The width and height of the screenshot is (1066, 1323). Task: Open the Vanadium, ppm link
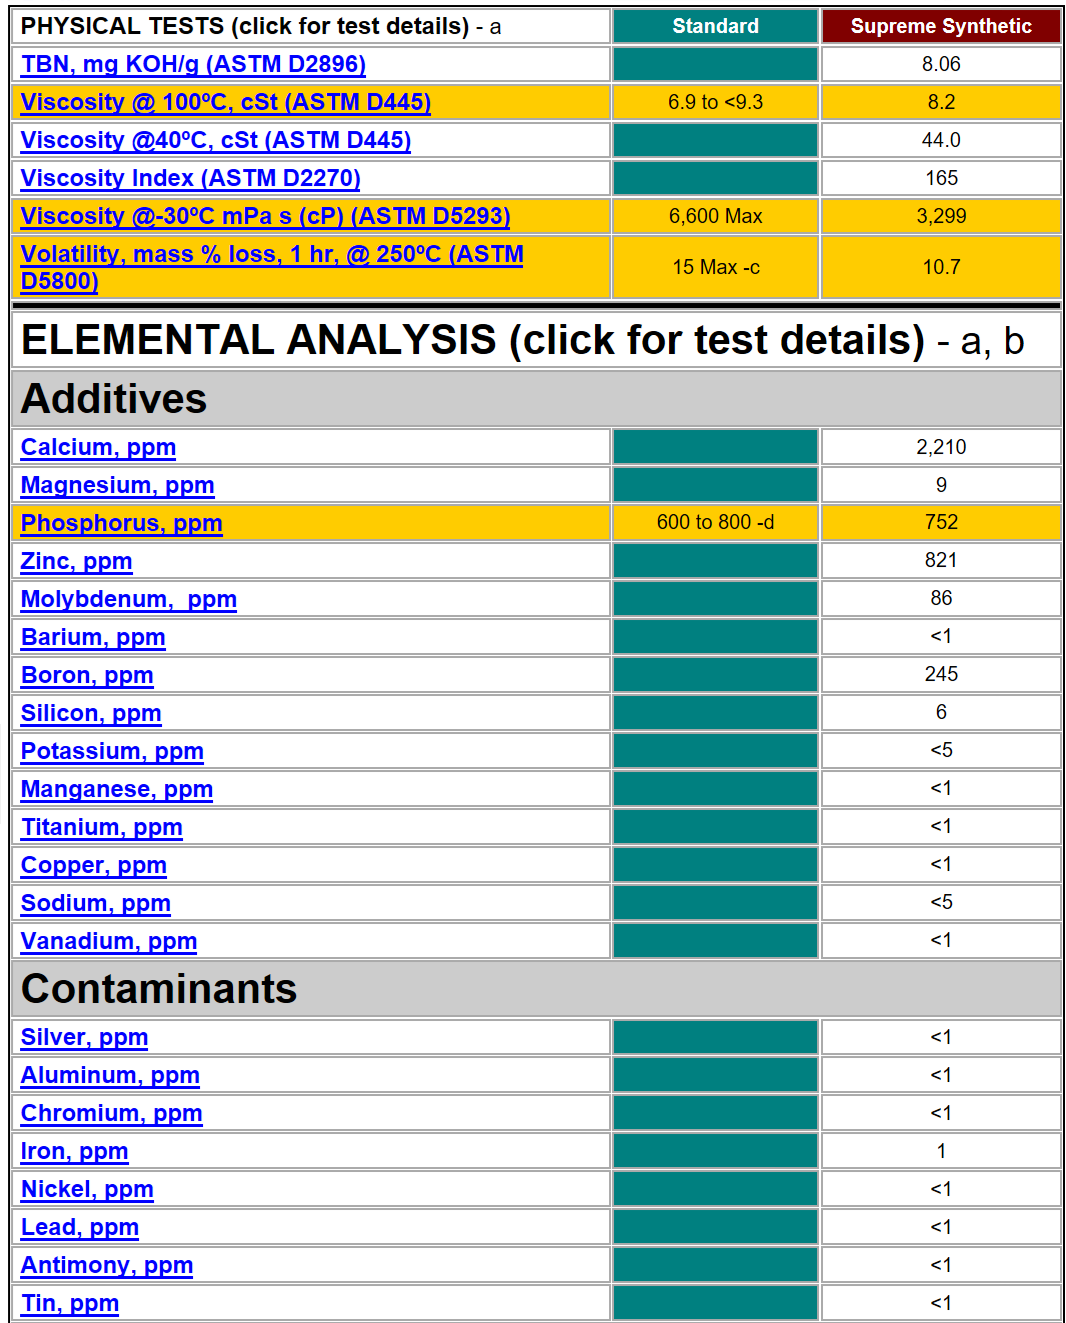109,941
